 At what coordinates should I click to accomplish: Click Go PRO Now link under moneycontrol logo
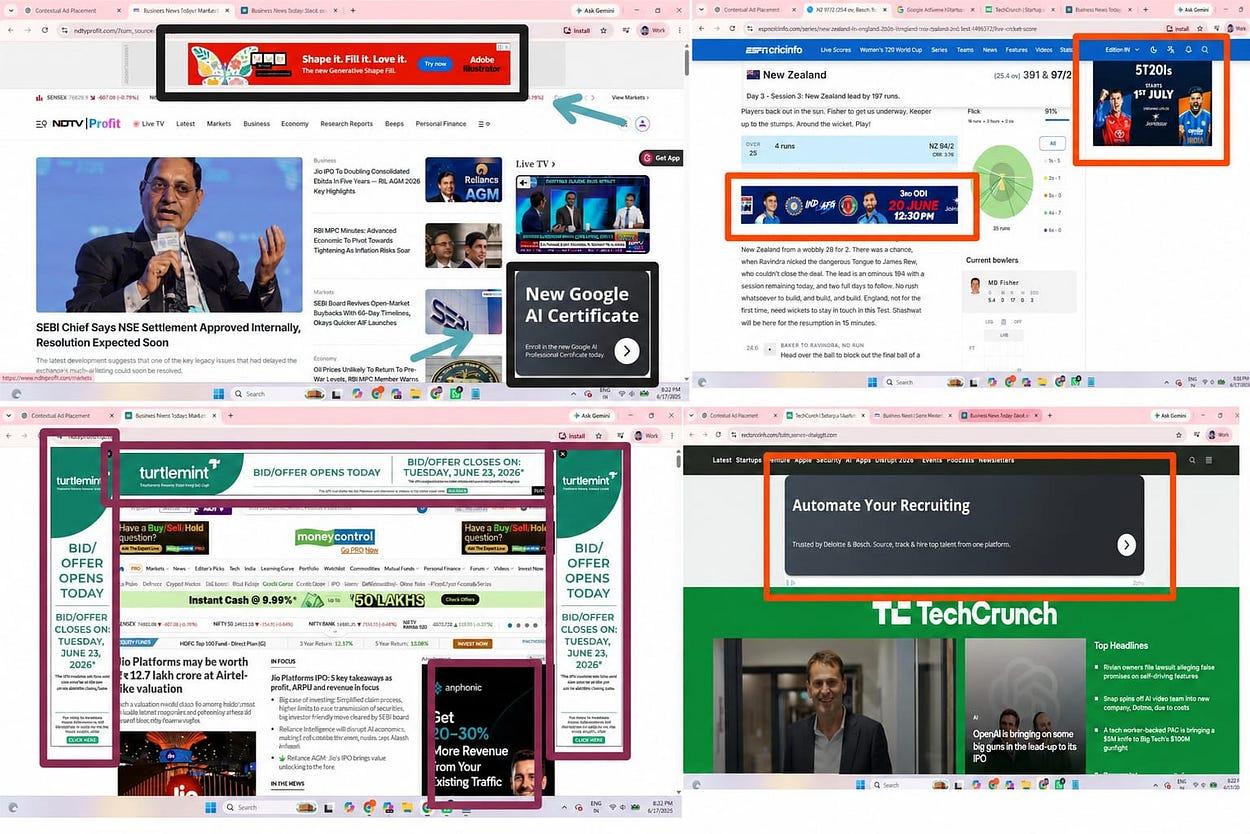click(358, 550)
